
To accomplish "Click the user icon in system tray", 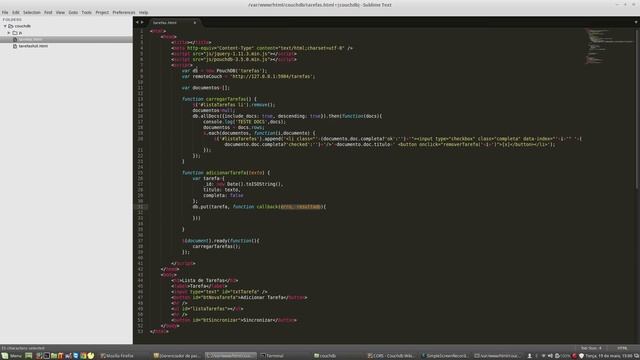I will 529,356.
